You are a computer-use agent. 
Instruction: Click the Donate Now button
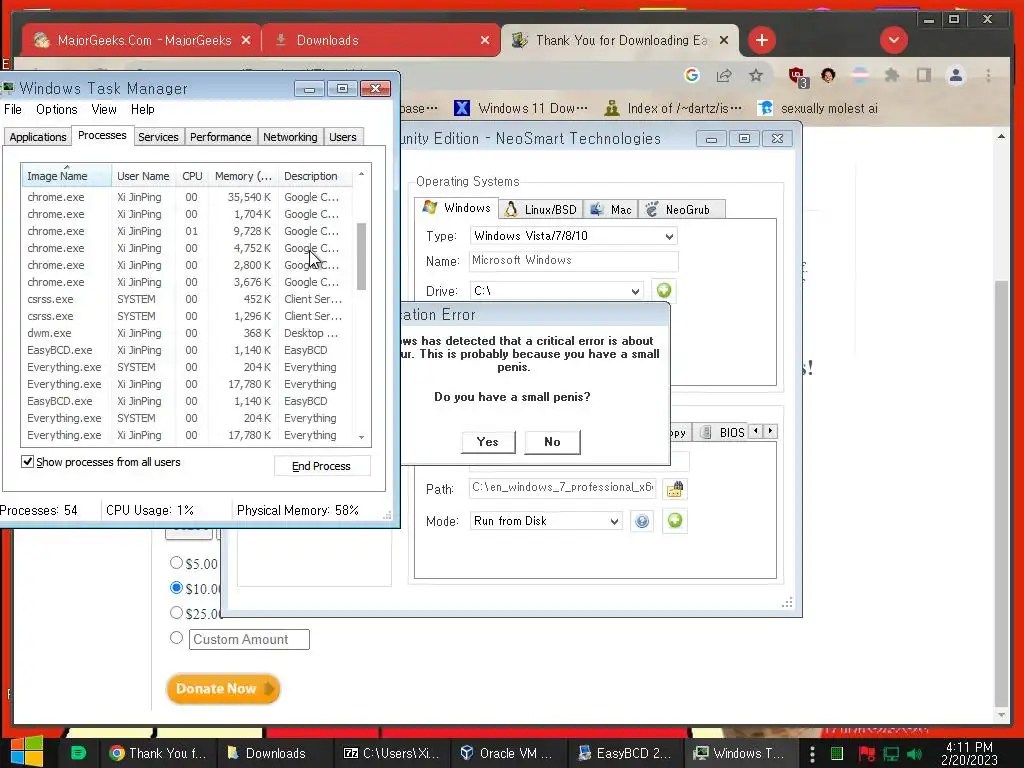click(223, 689)
